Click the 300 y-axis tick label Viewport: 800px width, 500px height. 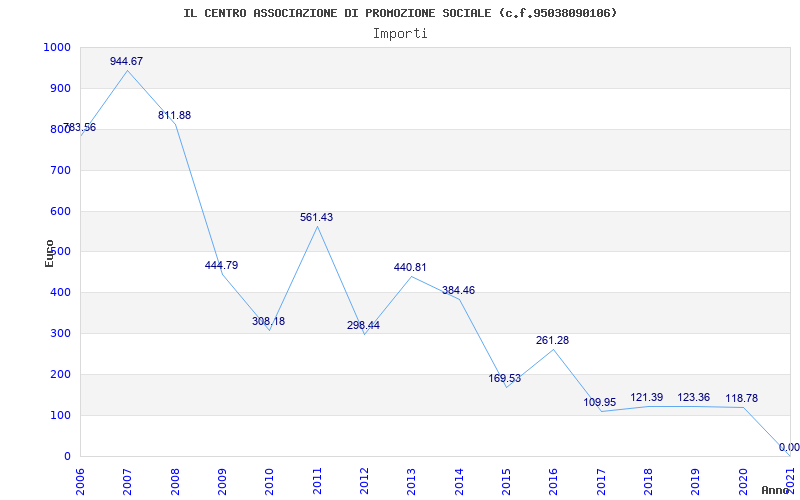(x=60, y=334)
